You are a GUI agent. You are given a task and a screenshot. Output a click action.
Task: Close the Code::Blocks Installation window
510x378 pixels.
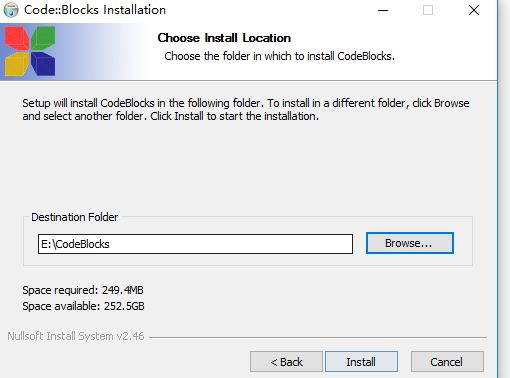coord(474,10)
